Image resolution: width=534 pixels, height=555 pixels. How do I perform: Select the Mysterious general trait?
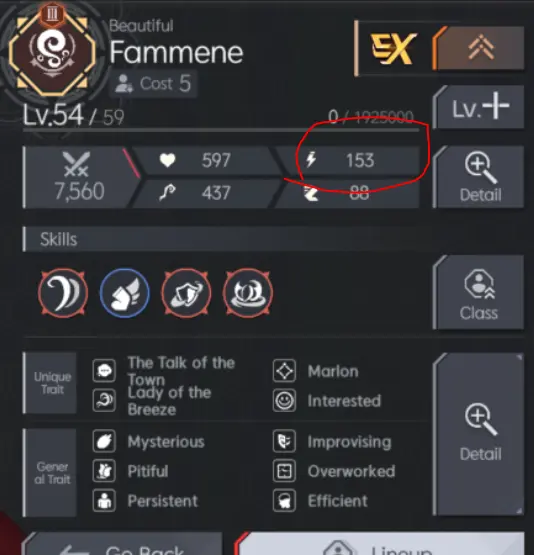[x=149, y=441]
